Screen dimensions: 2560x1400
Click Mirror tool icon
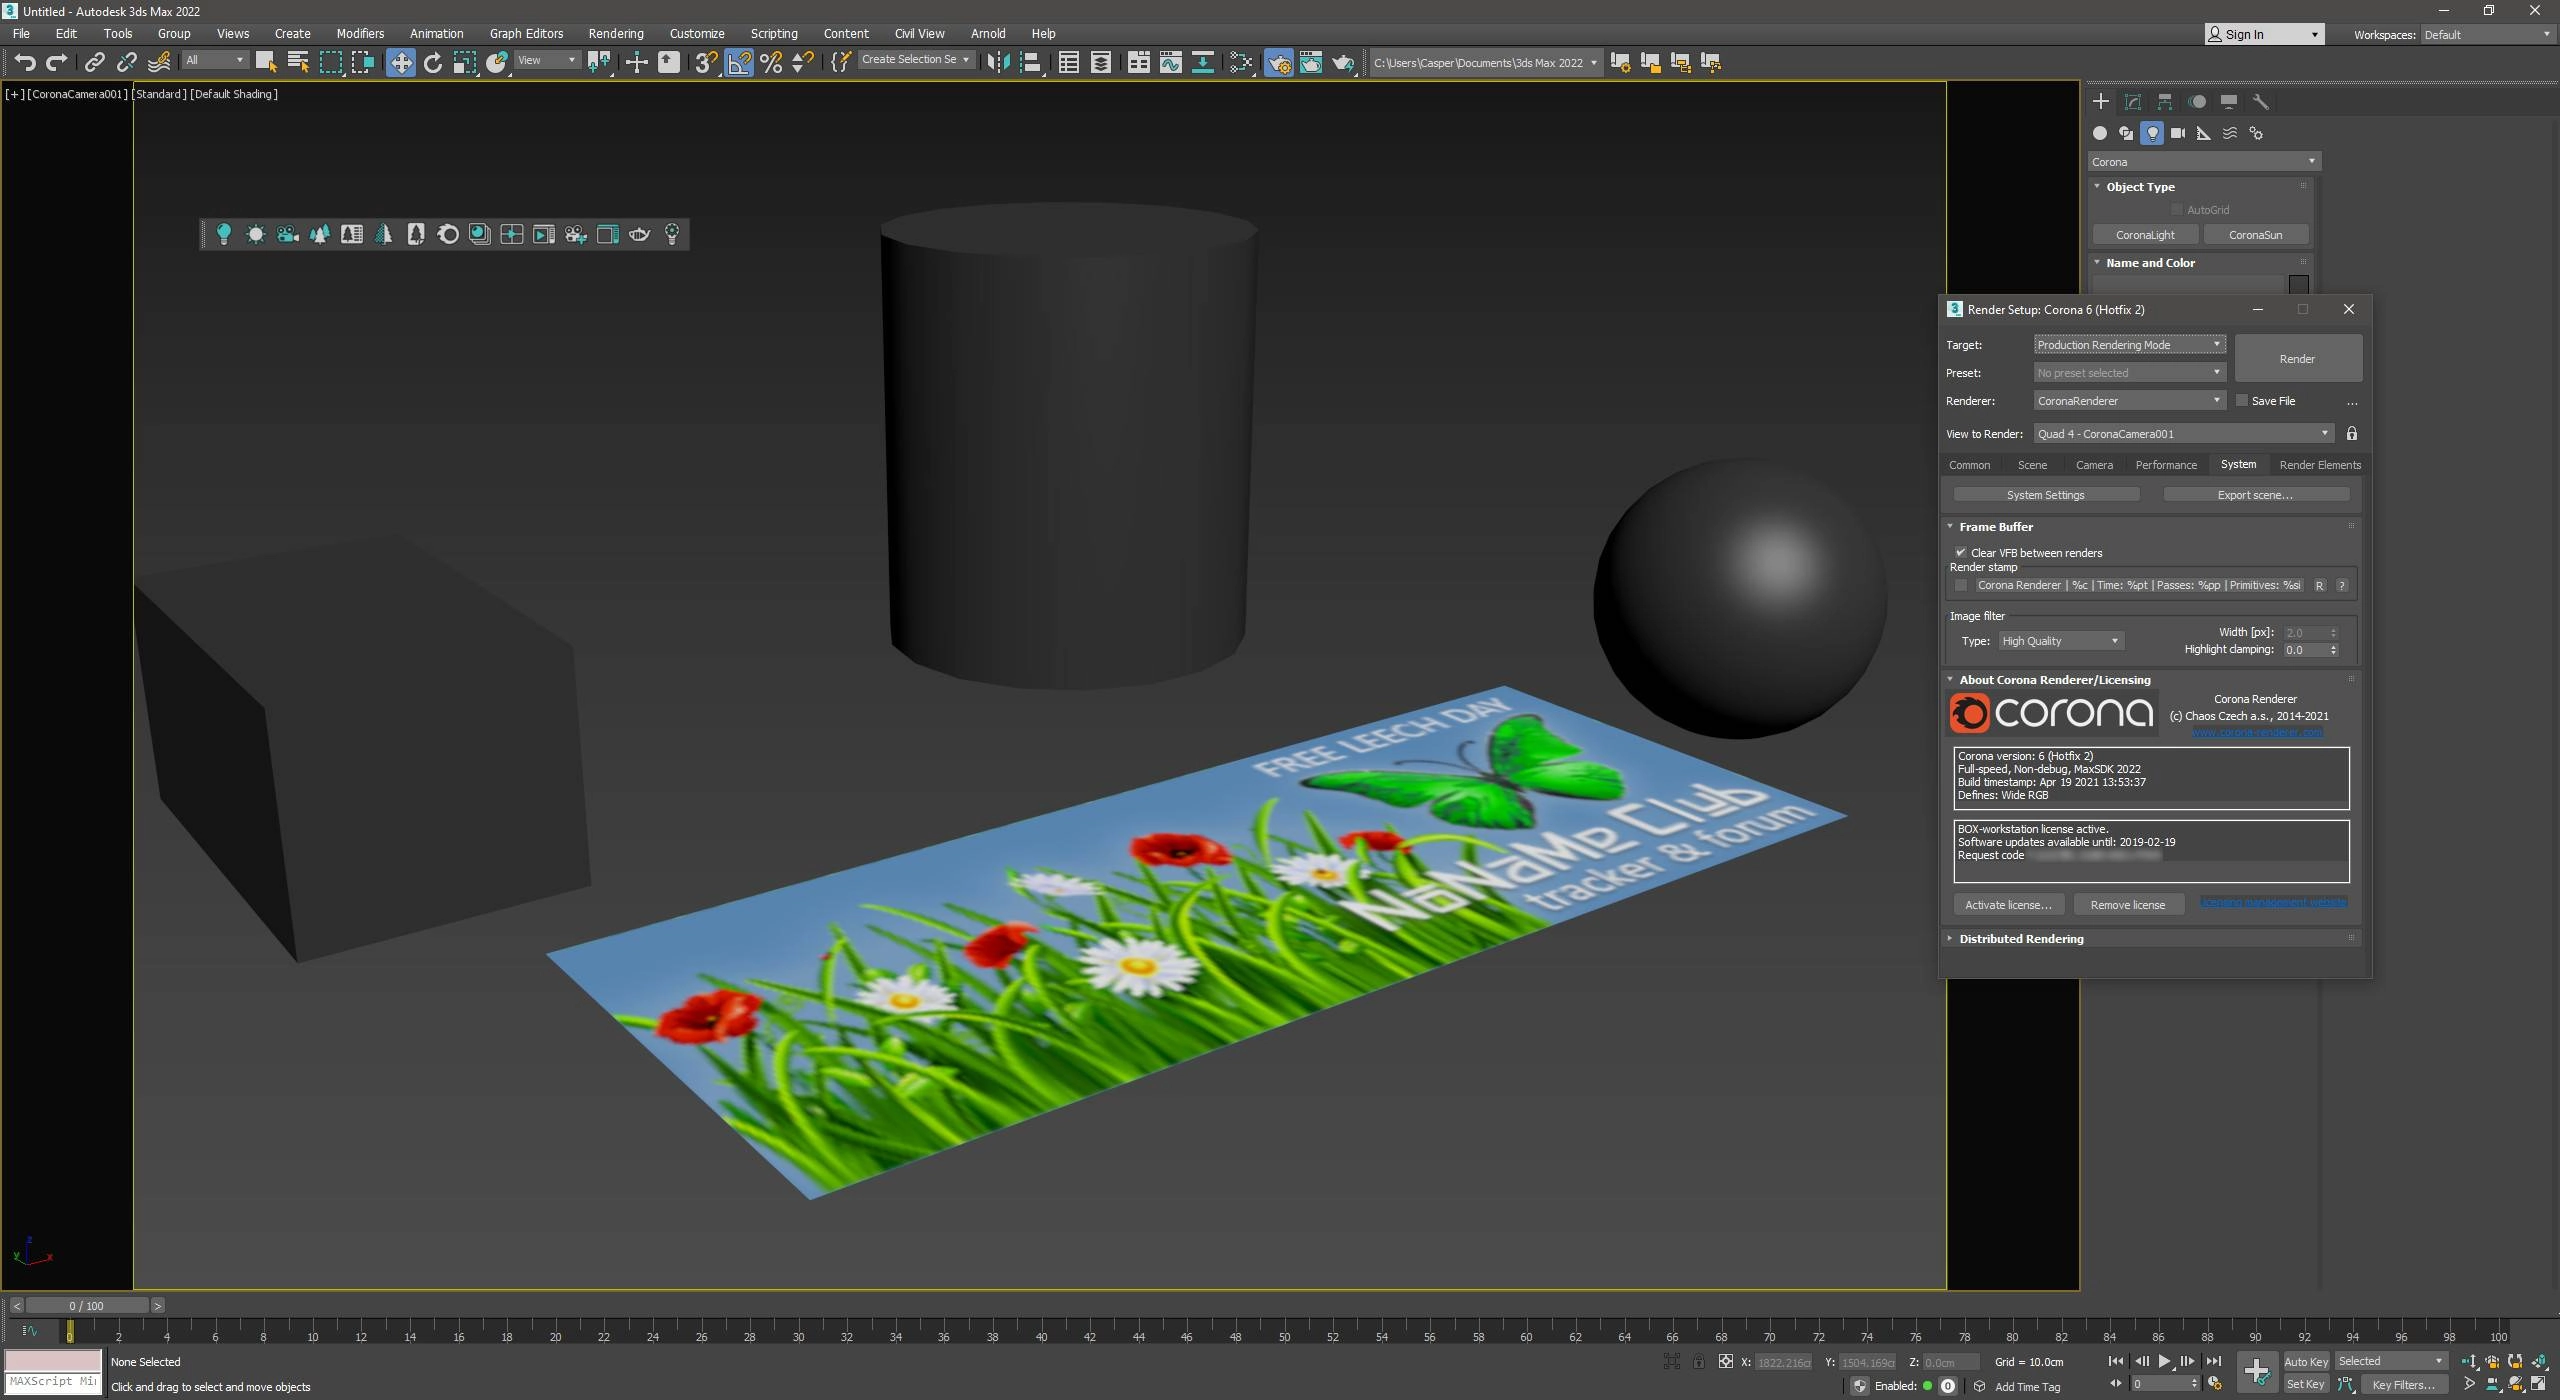[x=997, y=62]
